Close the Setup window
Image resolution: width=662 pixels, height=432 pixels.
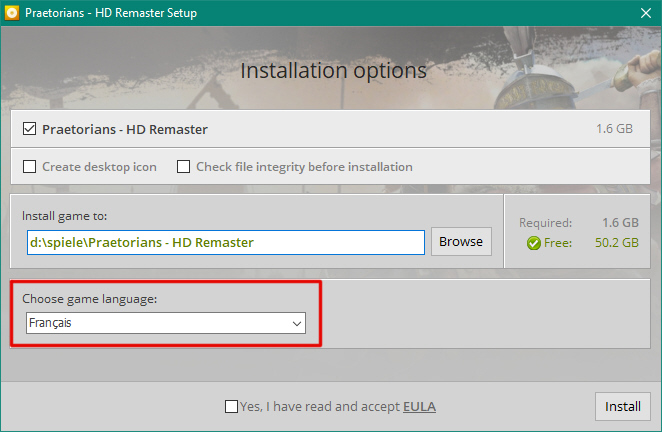point(646,13)
